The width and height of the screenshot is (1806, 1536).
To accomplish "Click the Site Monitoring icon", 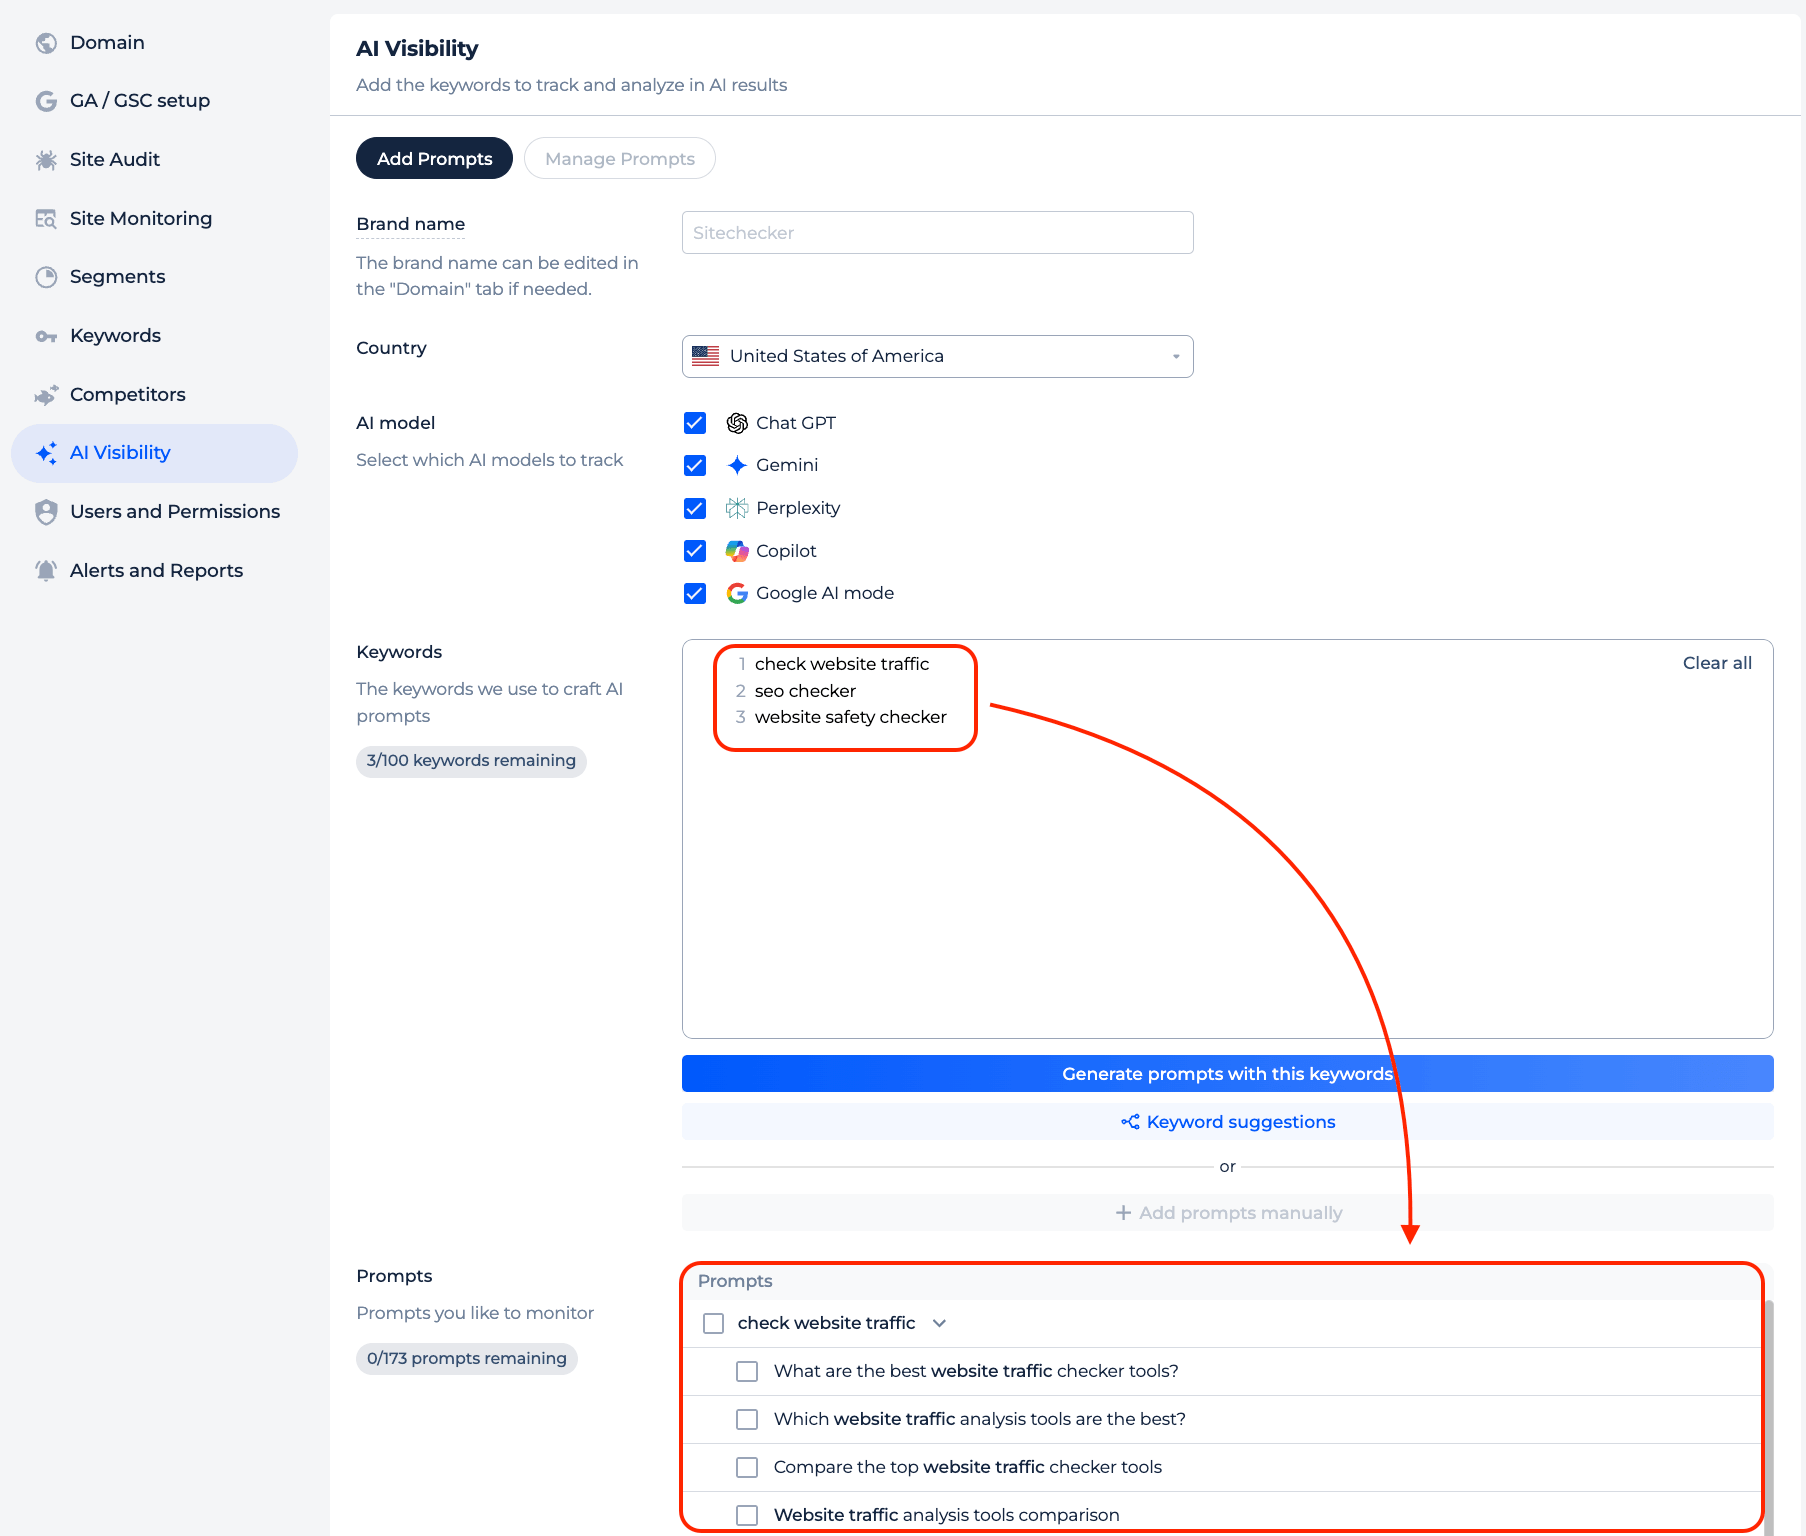I will coord(46,219).
